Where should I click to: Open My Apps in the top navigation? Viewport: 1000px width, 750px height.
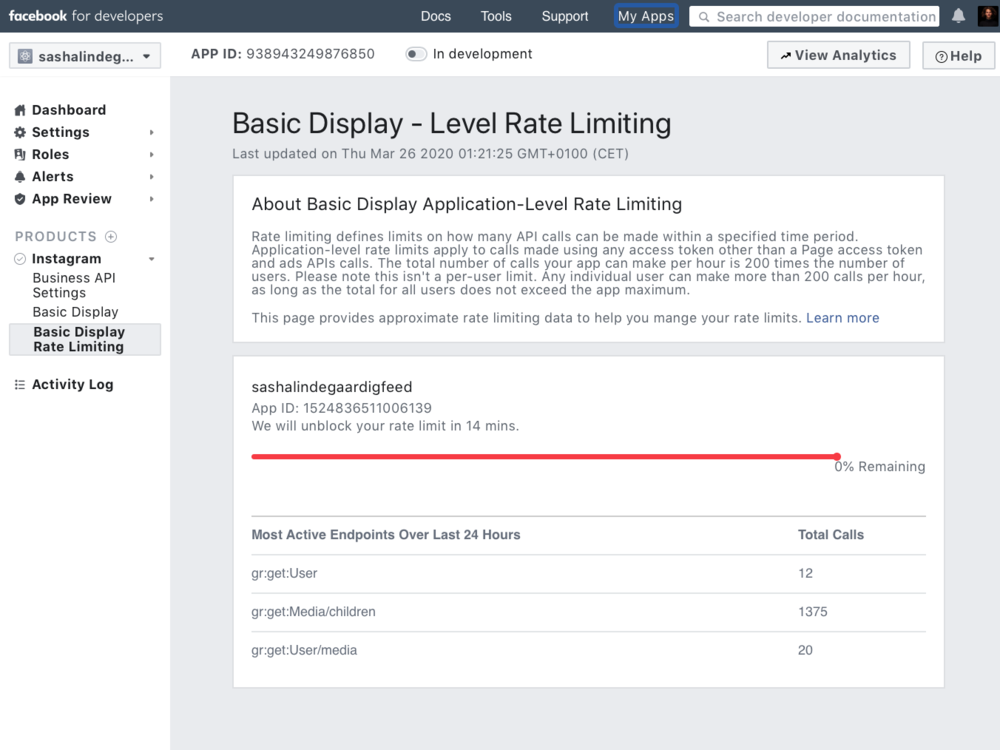[x=646, y=16]
